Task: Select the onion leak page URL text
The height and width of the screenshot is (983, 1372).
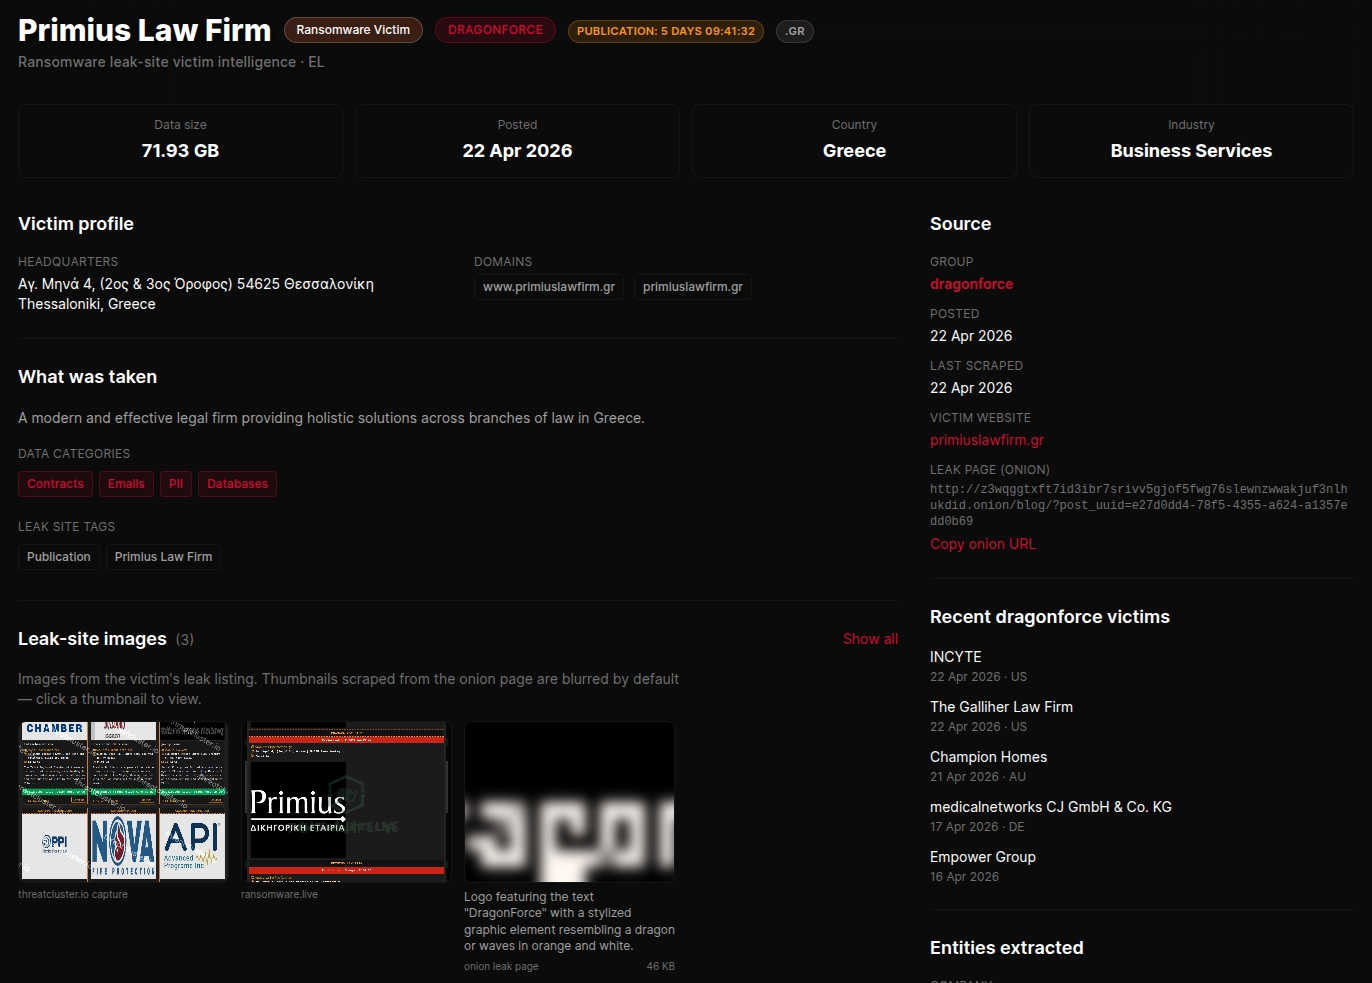Action: pyautogui.click(x=1139, y=505)
